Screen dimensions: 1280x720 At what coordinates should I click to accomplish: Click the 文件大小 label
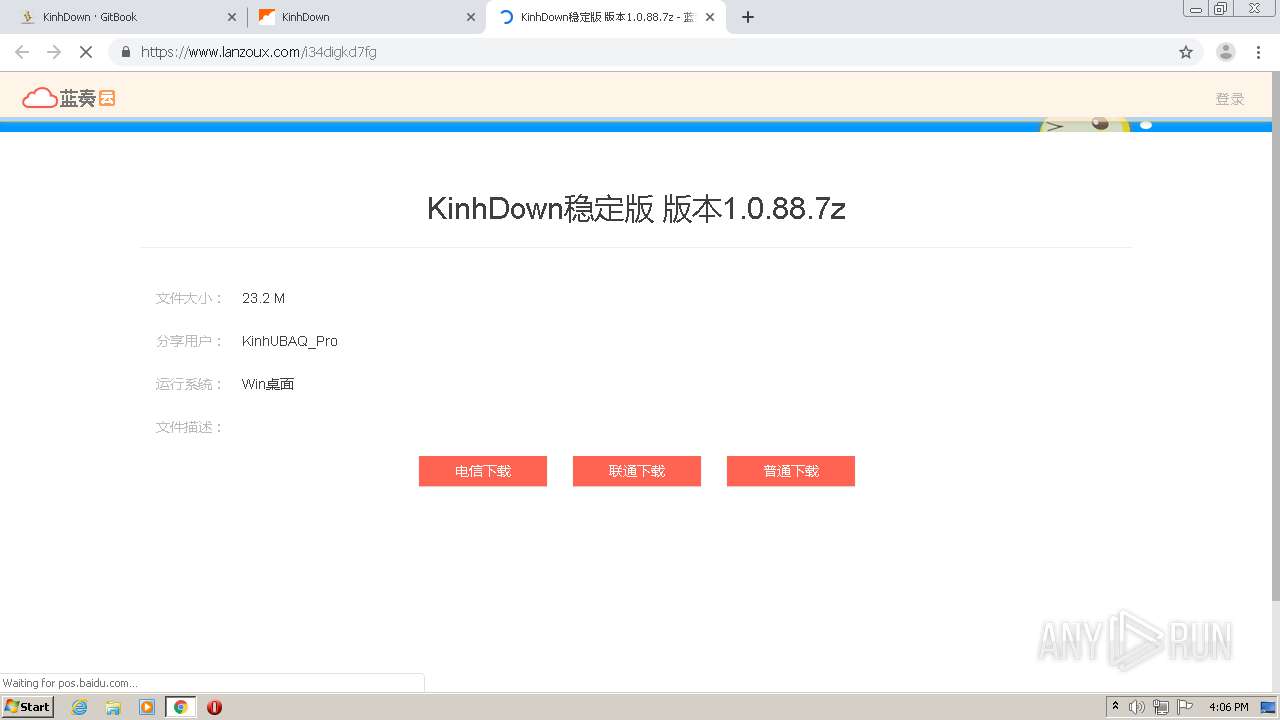click(190, 298)
